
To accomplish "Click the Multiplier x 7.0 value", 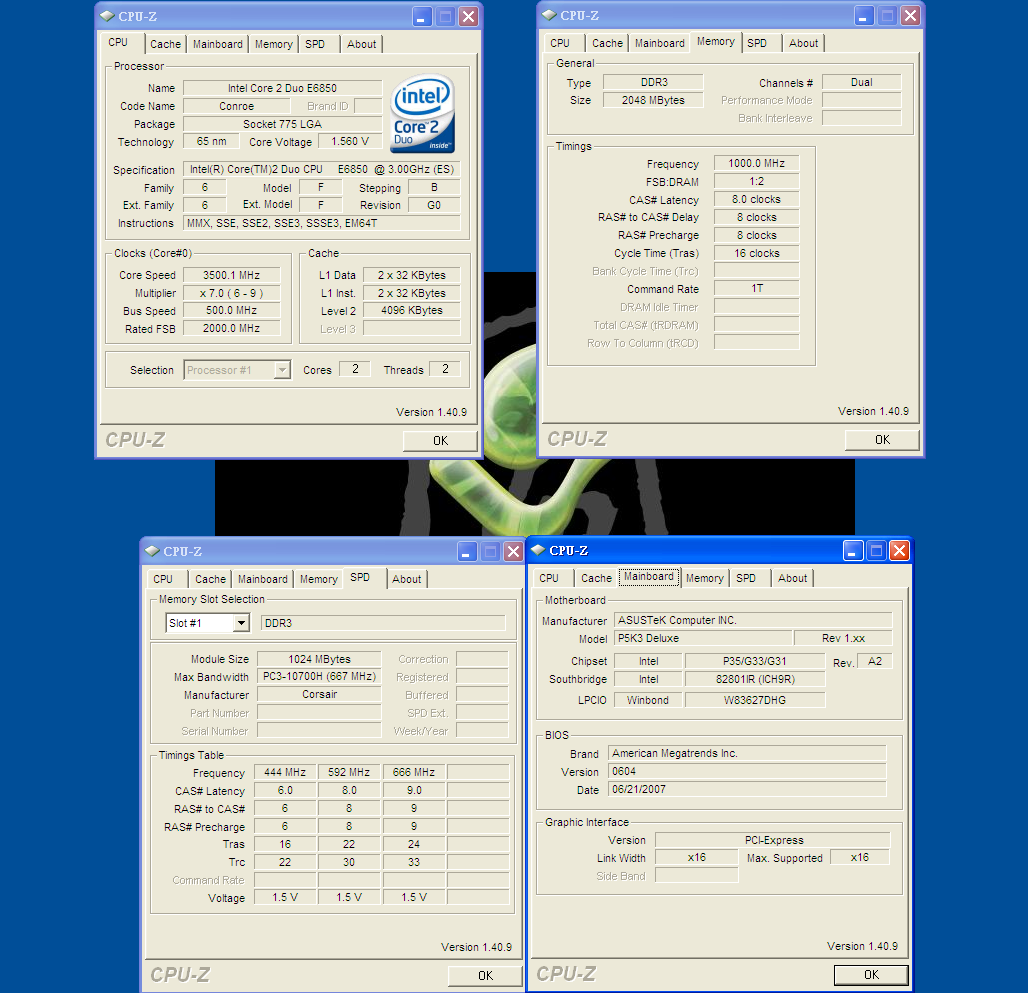I will tap(231, 293).
